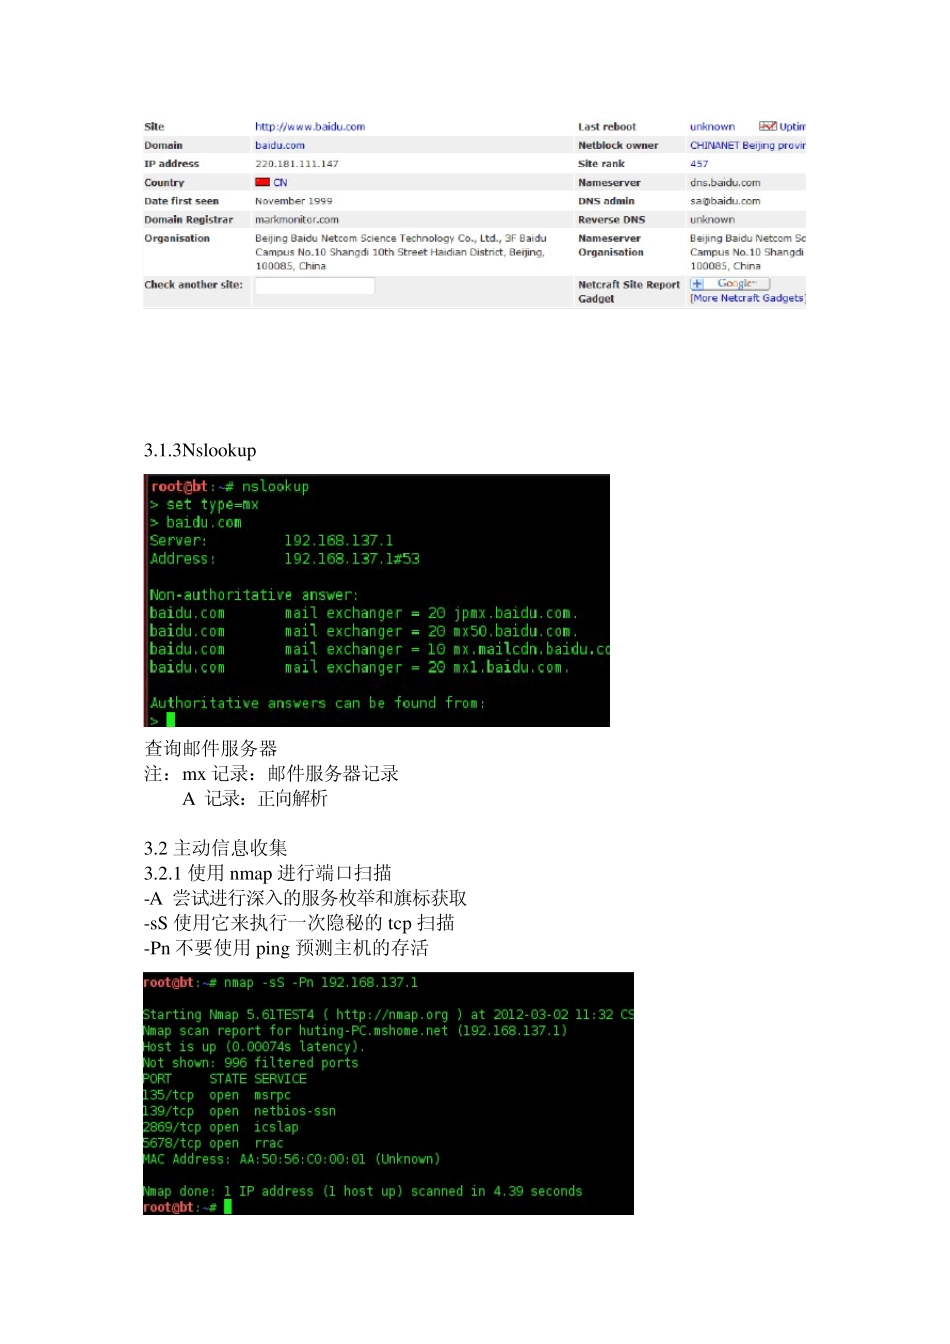Screen dimensions: 950x1344
Task: Open the More Netcraft Gadgets link
Action: click(x=747, y=298)
